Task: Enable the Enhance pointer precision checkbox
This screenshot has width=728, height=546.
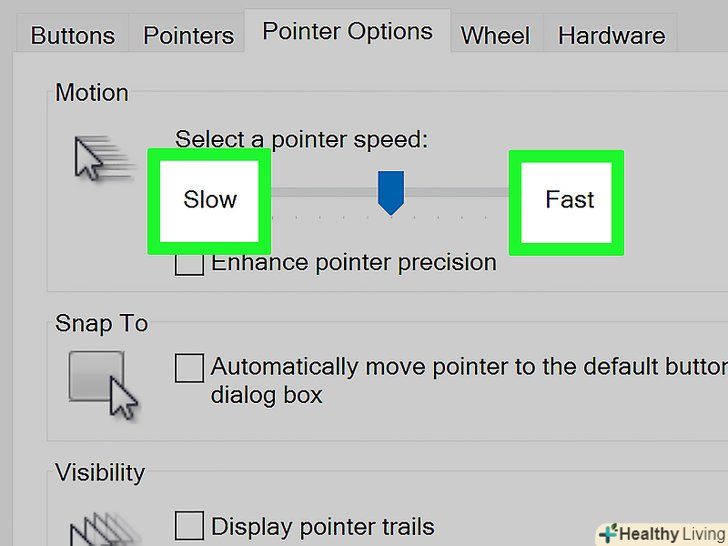Action: (188, 265)
